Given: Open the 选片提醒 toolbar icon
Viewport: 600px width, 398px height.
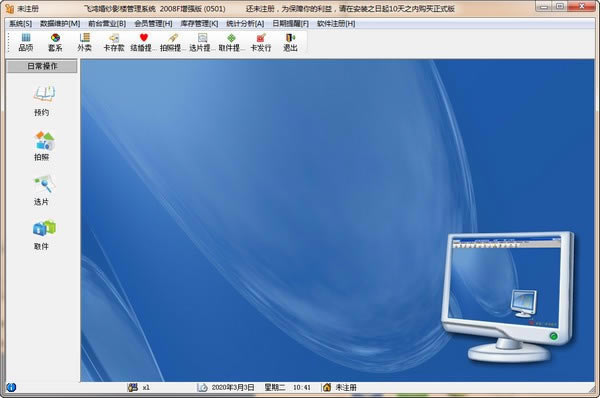Looking at the screenshot, I should click(202, 42).
